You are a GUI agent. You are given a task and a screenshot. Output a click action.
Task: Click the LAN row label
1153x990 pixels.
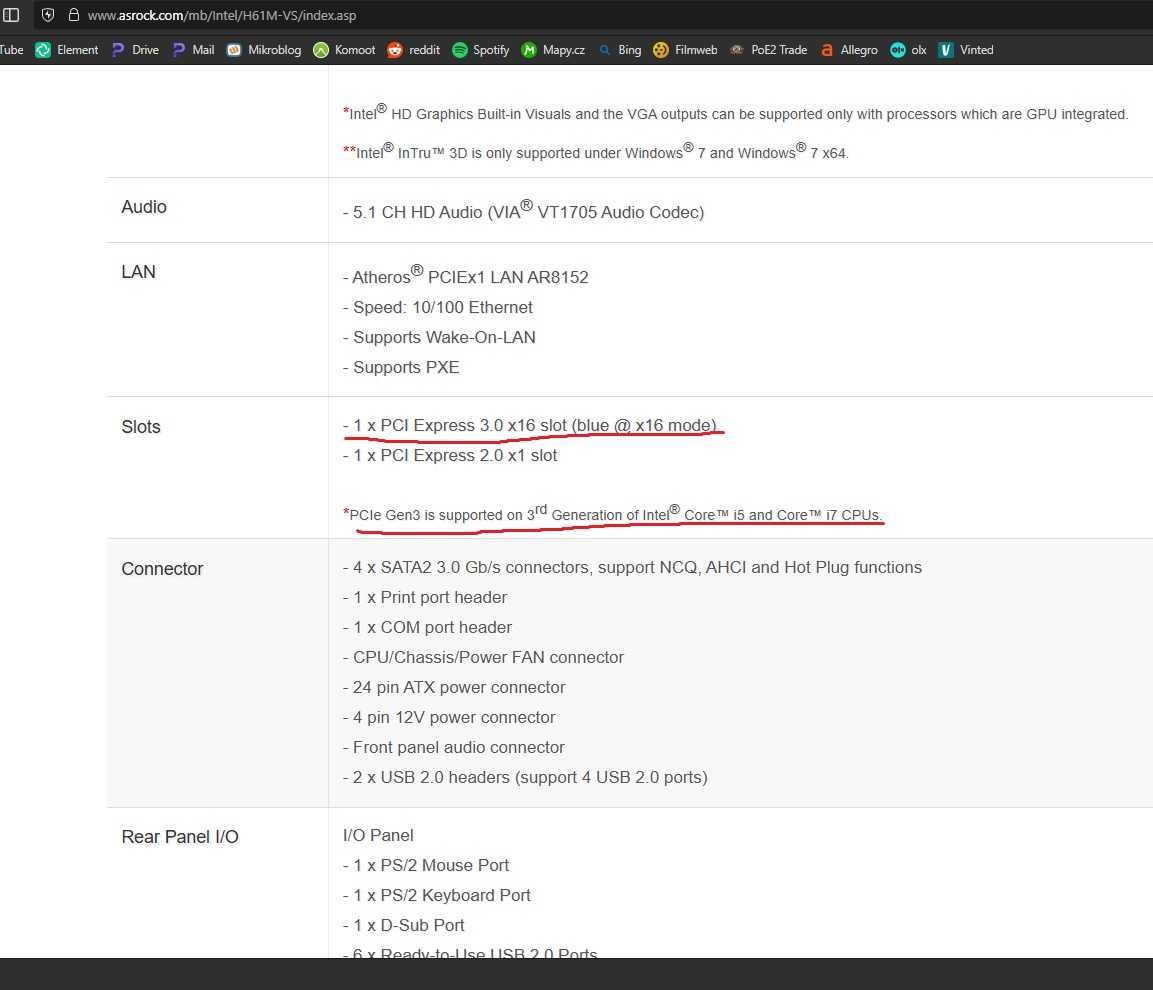[x=138, y=272]
